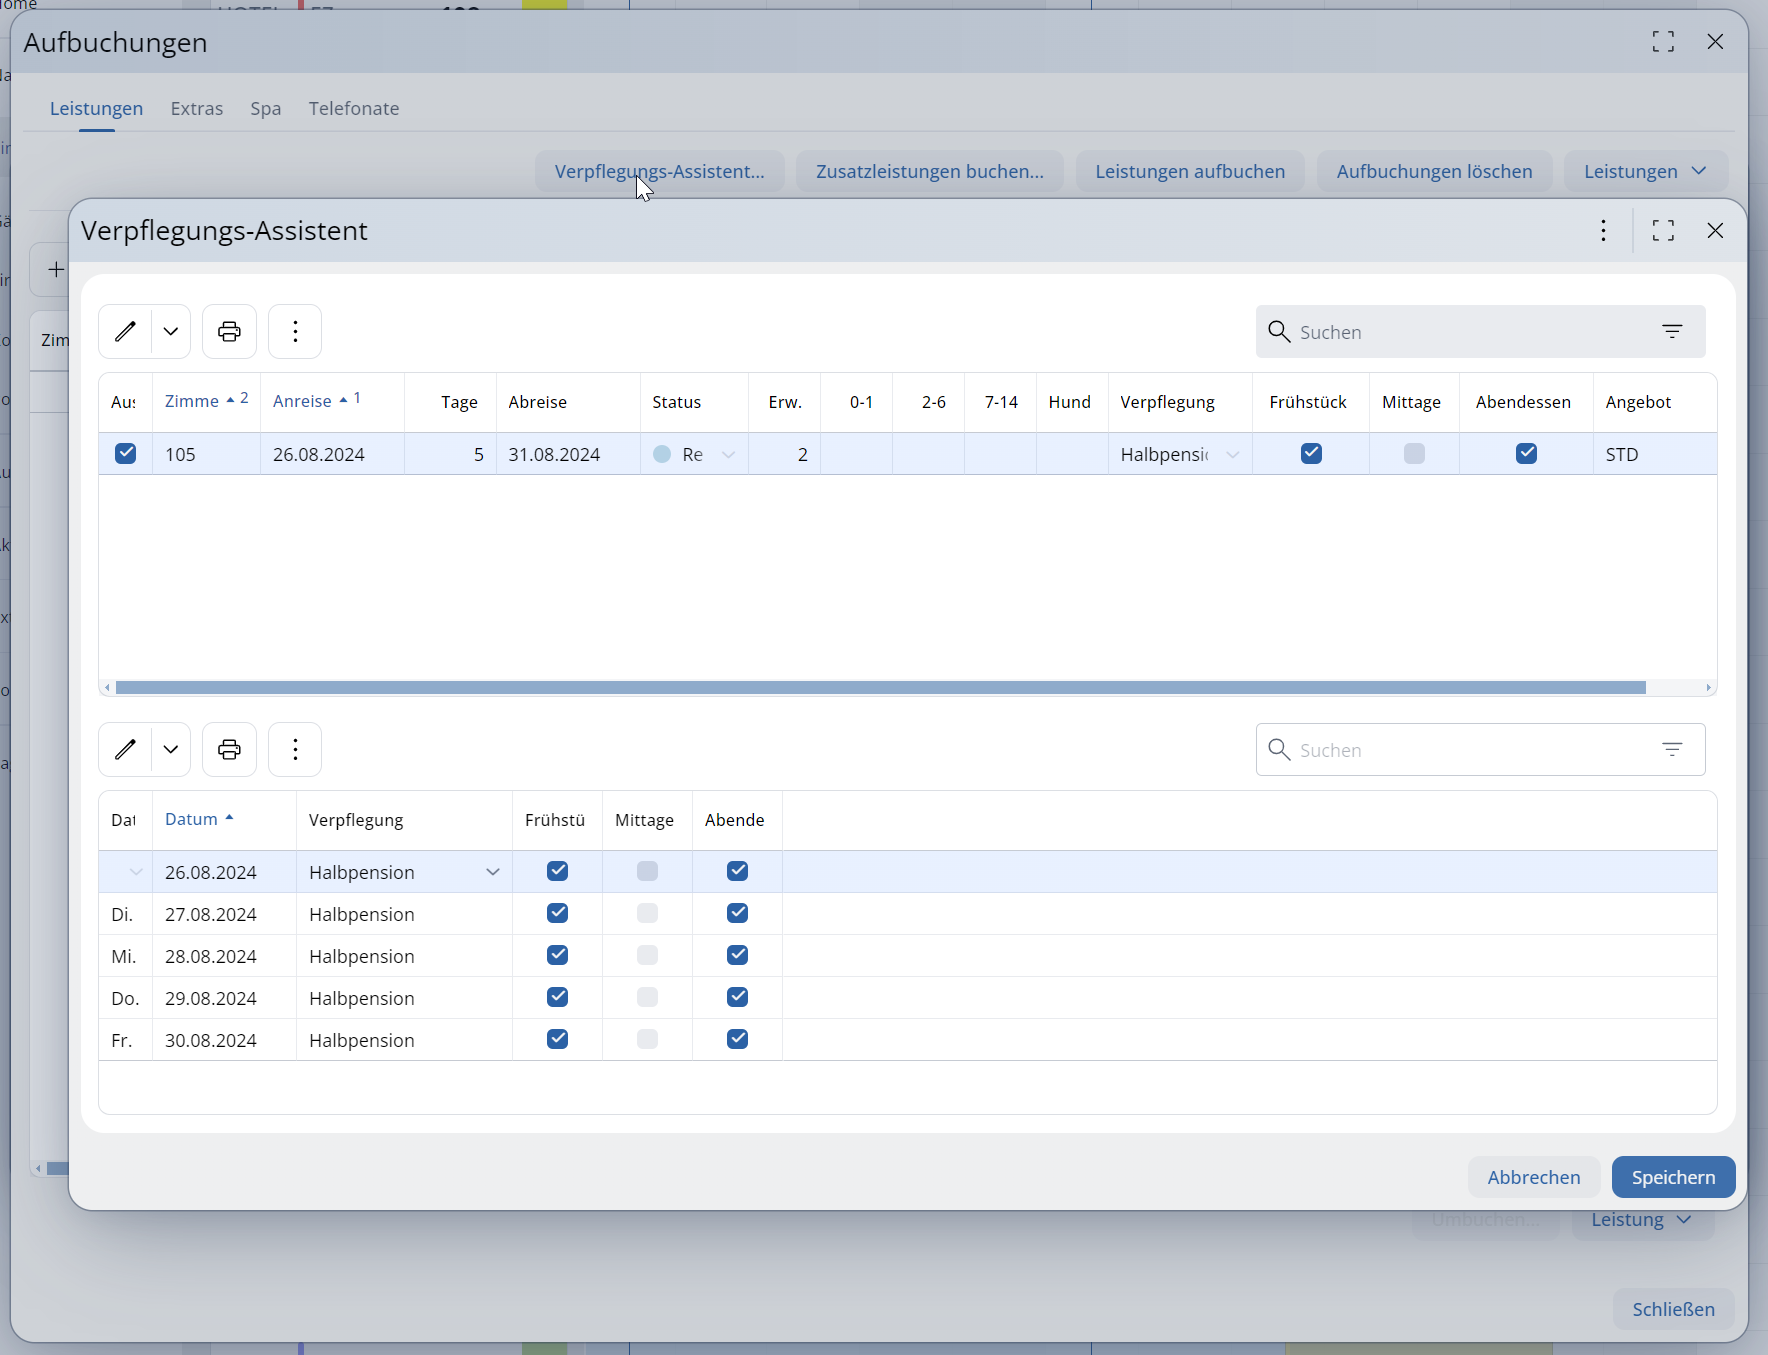Toggle Mittagessen checkbox for room 105
The image size is (1768, 1355).
[1414, 453]
